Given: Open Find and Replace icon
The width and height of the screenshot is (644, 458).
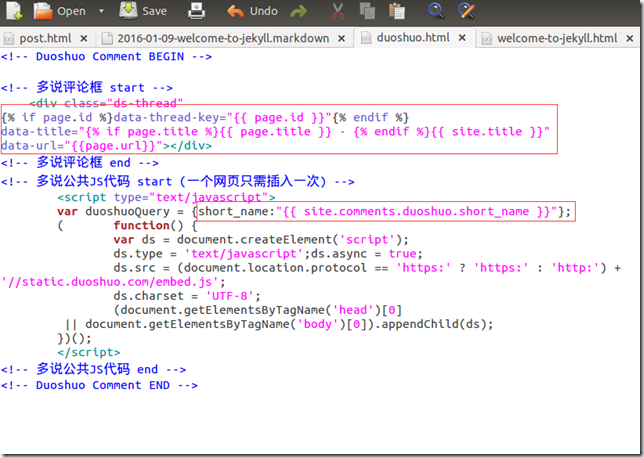Looking at the screenshot, I should [x=466, y=11].
